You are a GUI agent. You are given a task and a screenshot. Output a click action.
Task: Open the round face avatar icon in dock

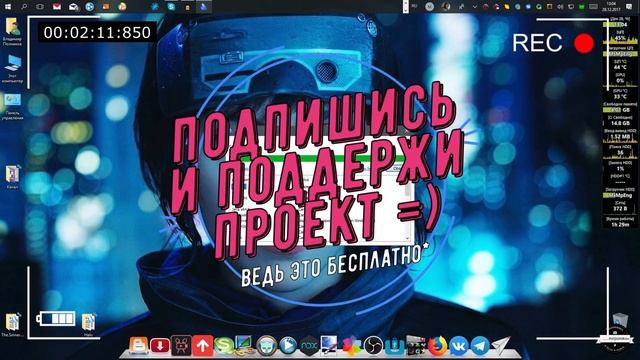267,346
